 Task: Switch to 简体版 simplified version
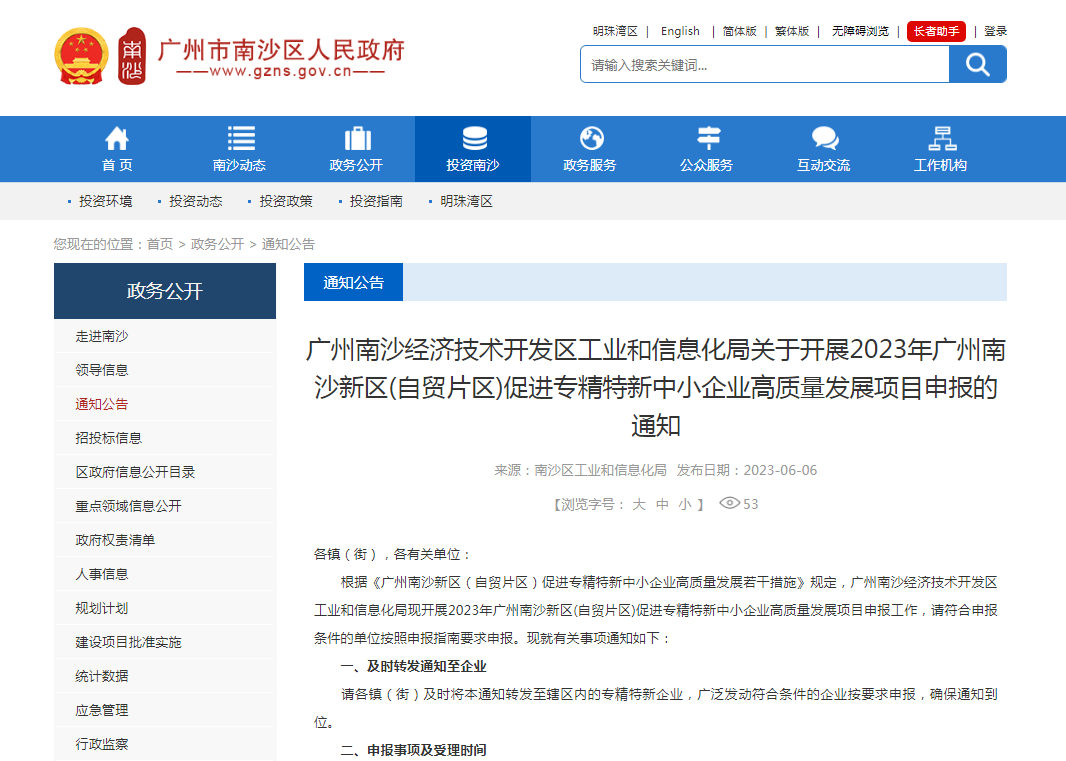(740, 31)
